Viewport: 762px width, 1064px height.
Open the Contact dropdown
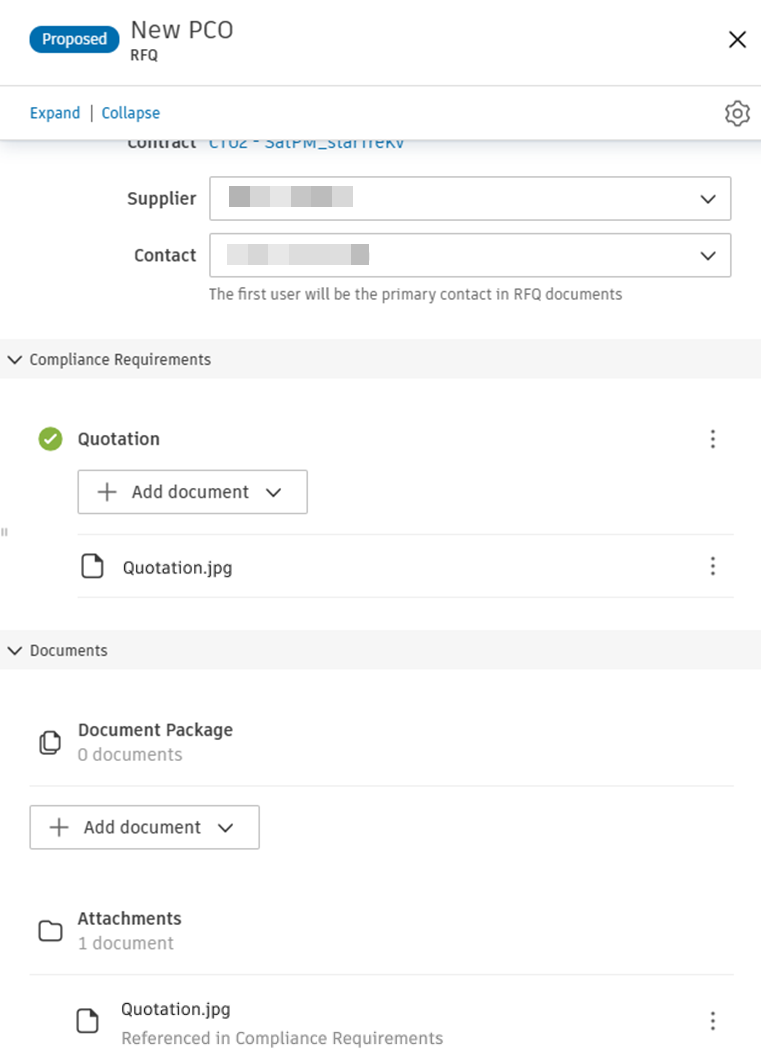tap(708, 255)
